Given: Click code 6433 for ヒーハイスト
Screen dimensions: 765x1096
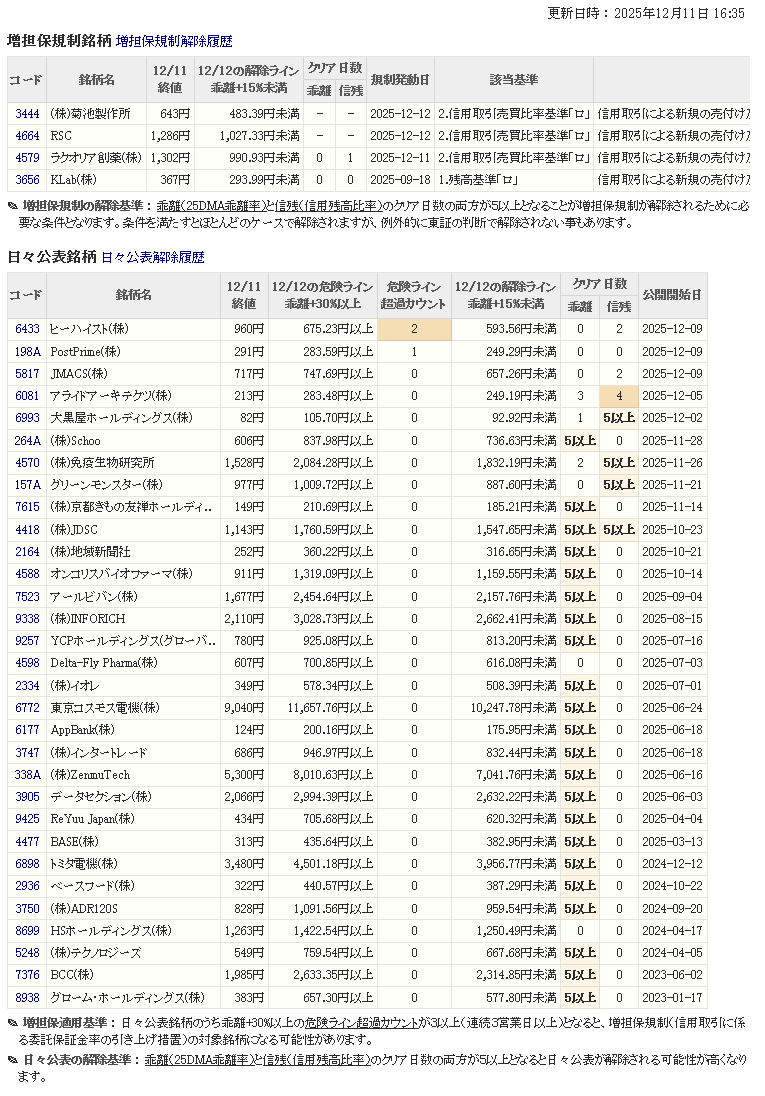Looking at the screenshot, I should 27,329.
